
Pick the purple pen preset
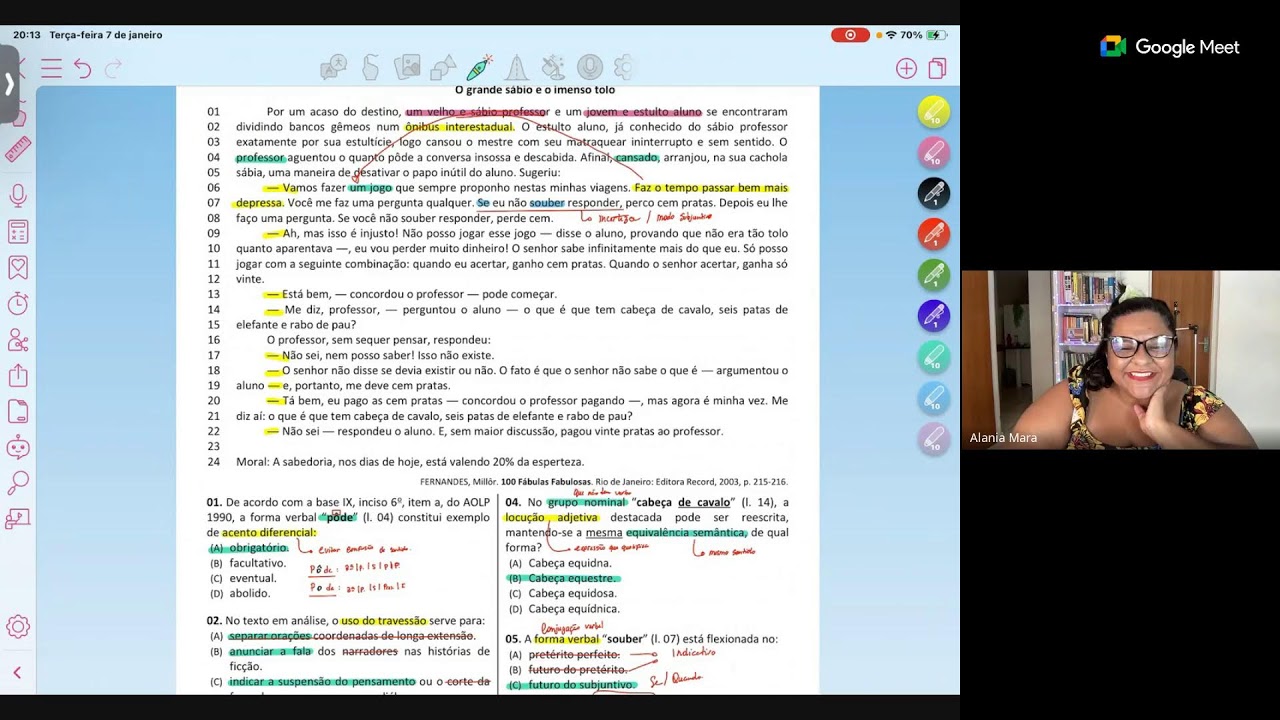click(x=934, y=316)
